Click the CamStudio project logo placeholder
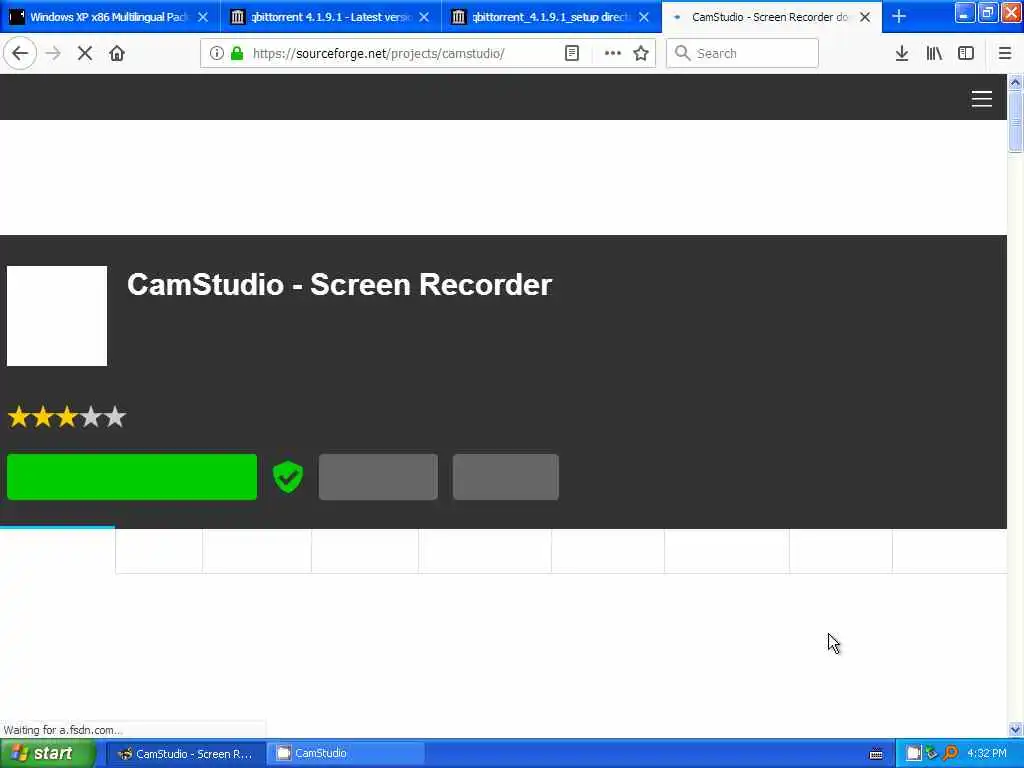This screenshot has width=1024, height=768. pos(57,316)
